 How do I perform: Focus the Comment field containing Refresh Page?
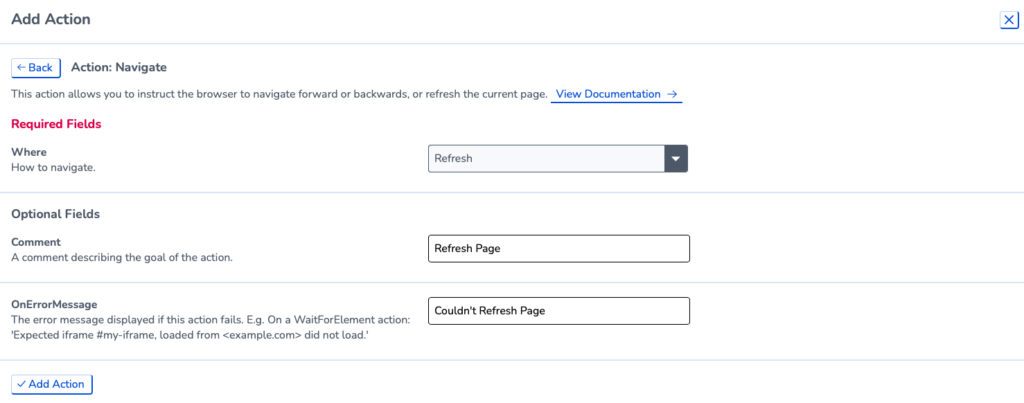pos(558,249)
